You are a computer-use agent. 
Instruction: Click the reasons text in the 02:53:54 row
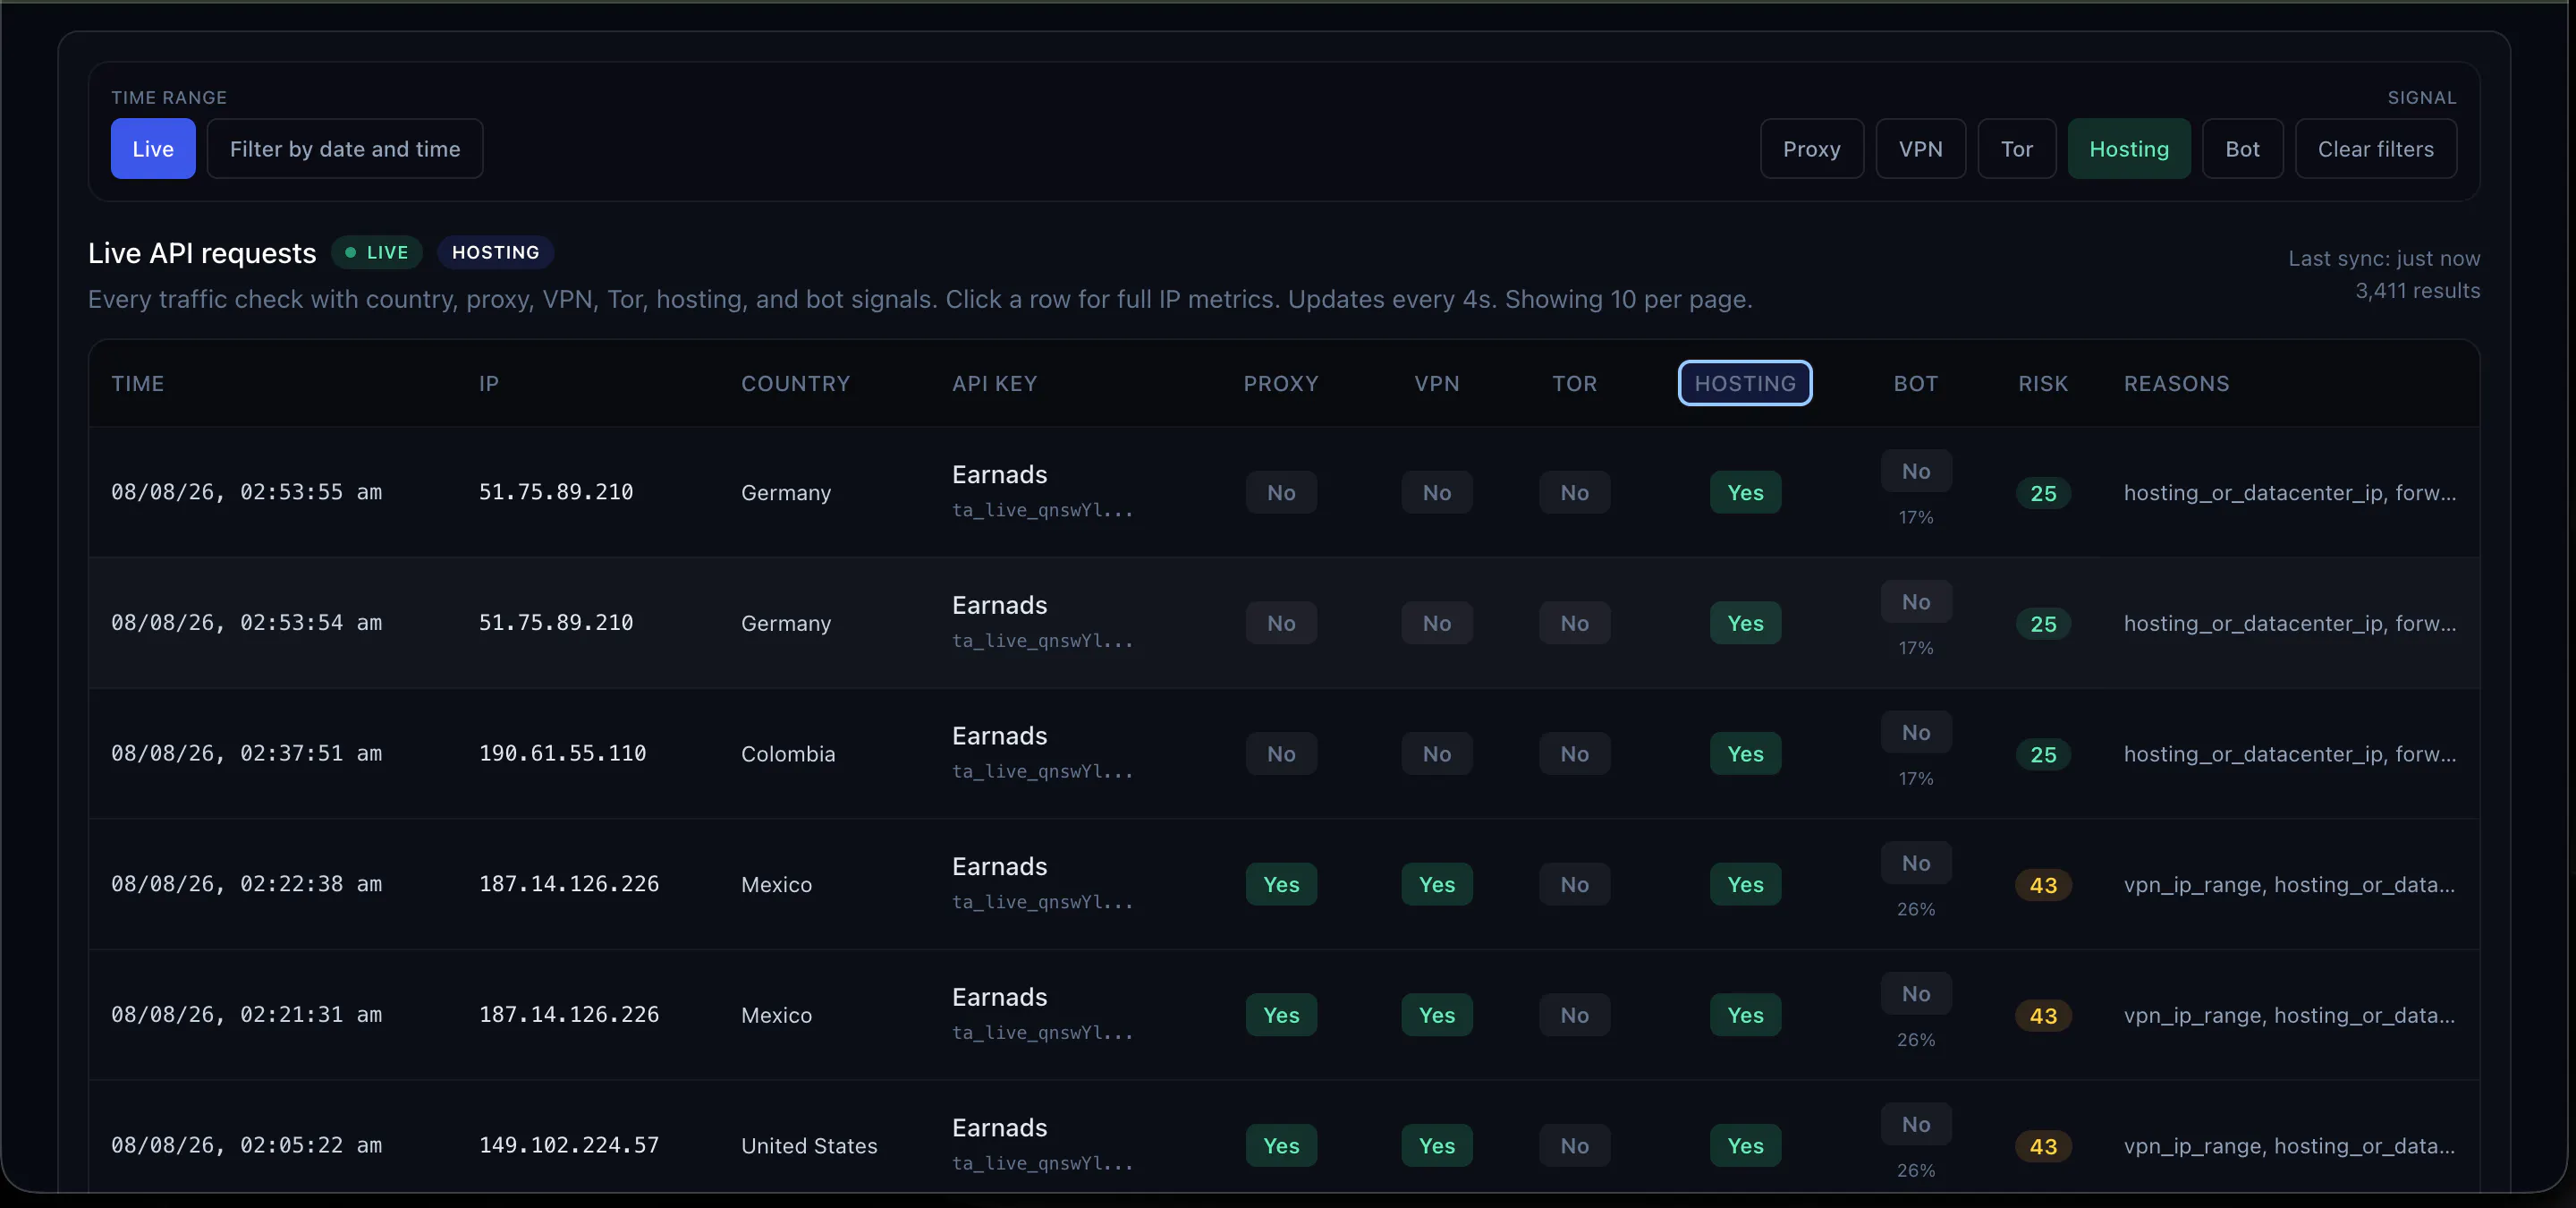(2290, 624)
